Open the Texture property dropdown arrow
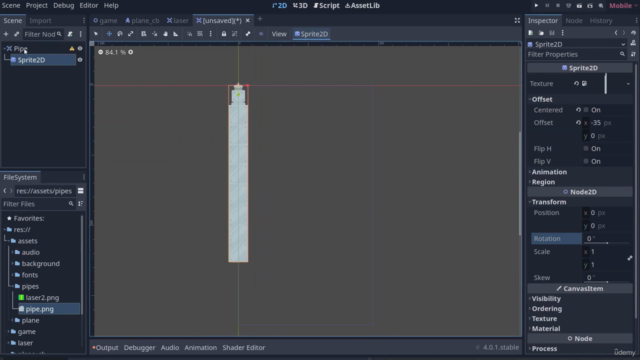 pyautogui.click(x=628, y=84)
